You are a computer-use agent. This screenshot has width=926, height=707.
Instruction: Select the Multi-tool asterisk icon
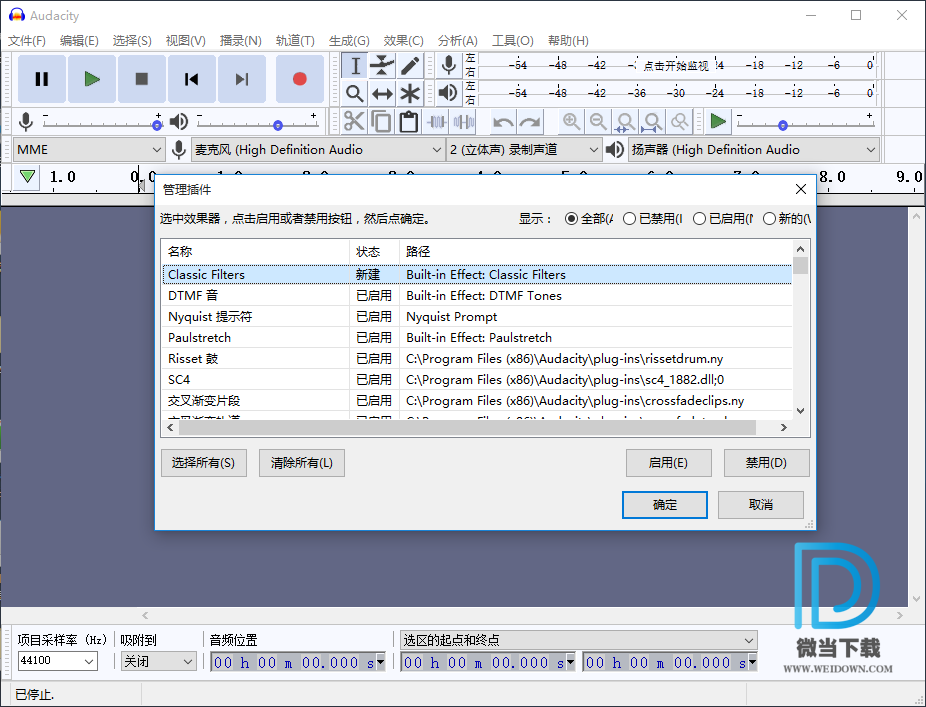pos(410,93)
